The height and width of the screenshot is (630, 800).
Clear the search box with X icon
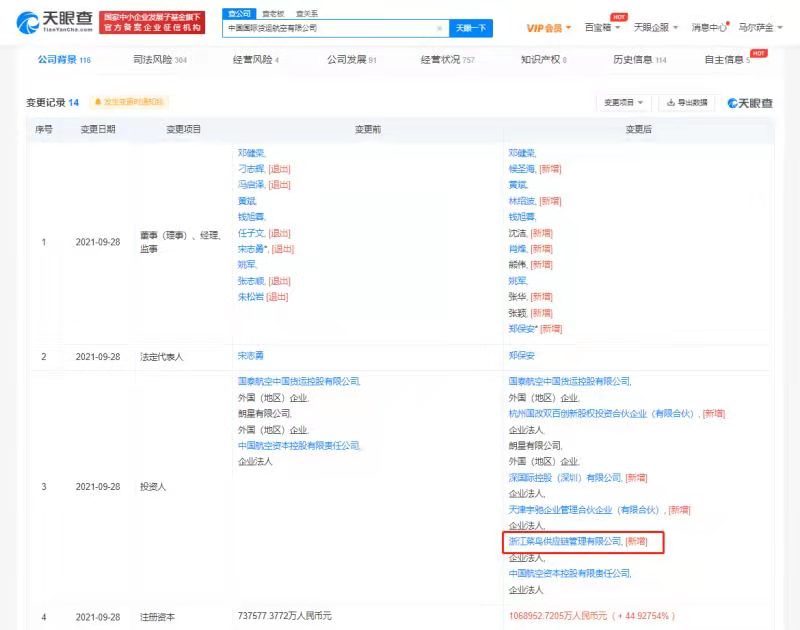pyautogui.click(x=439, y=28)
